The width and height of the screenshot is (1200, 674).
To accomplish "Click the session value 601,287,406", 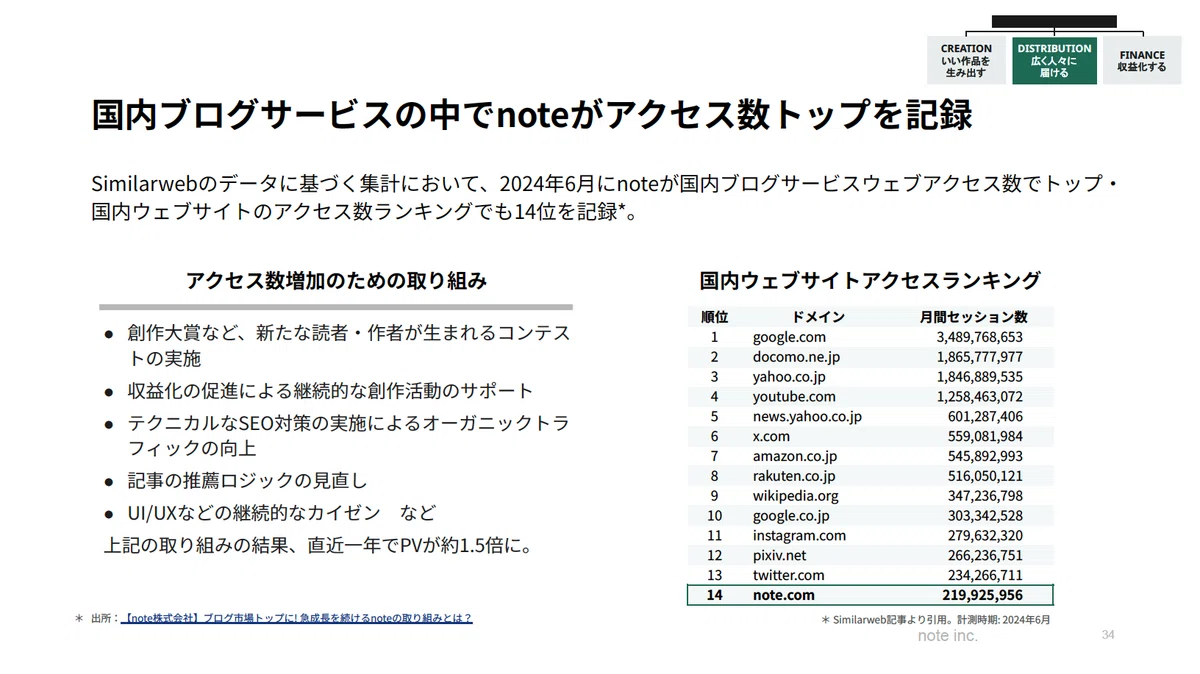I will pos(985,416).
